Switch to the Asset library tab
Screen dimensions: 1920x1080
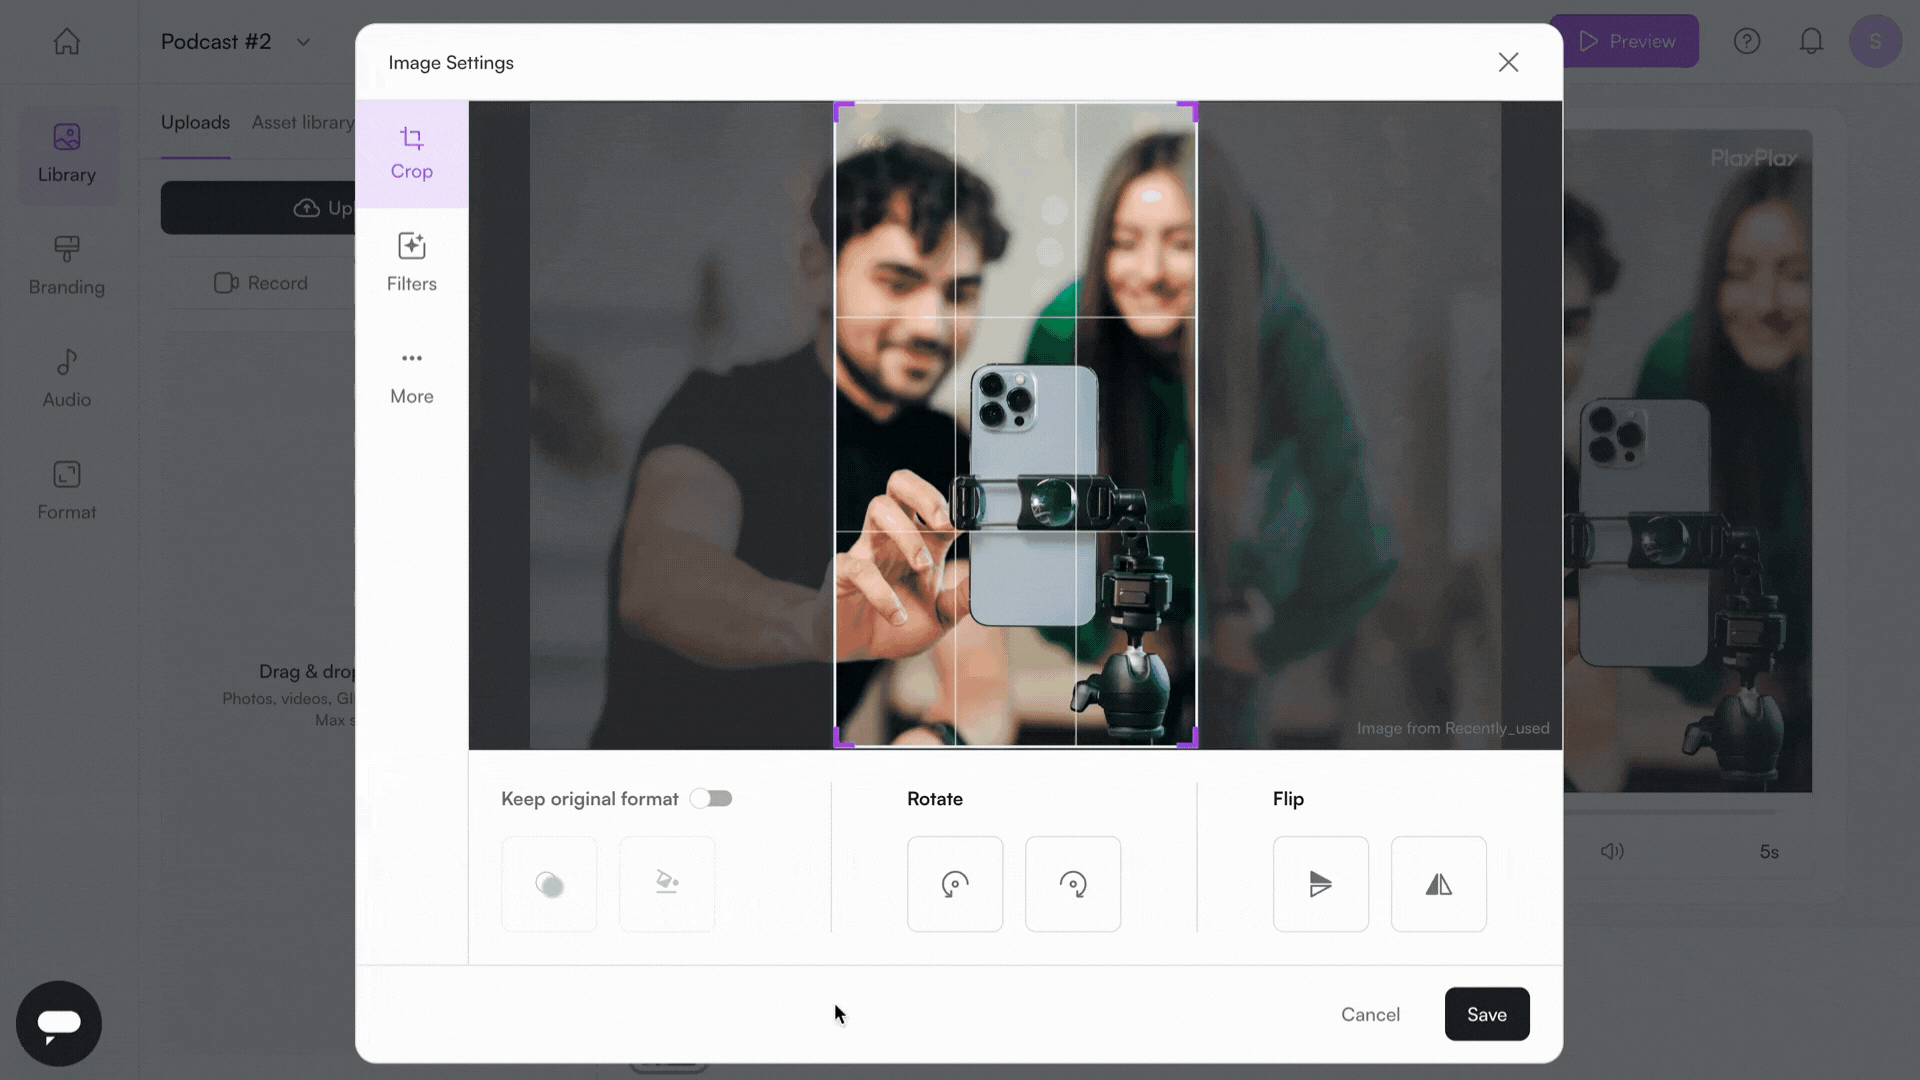click(x=303, y=122)
